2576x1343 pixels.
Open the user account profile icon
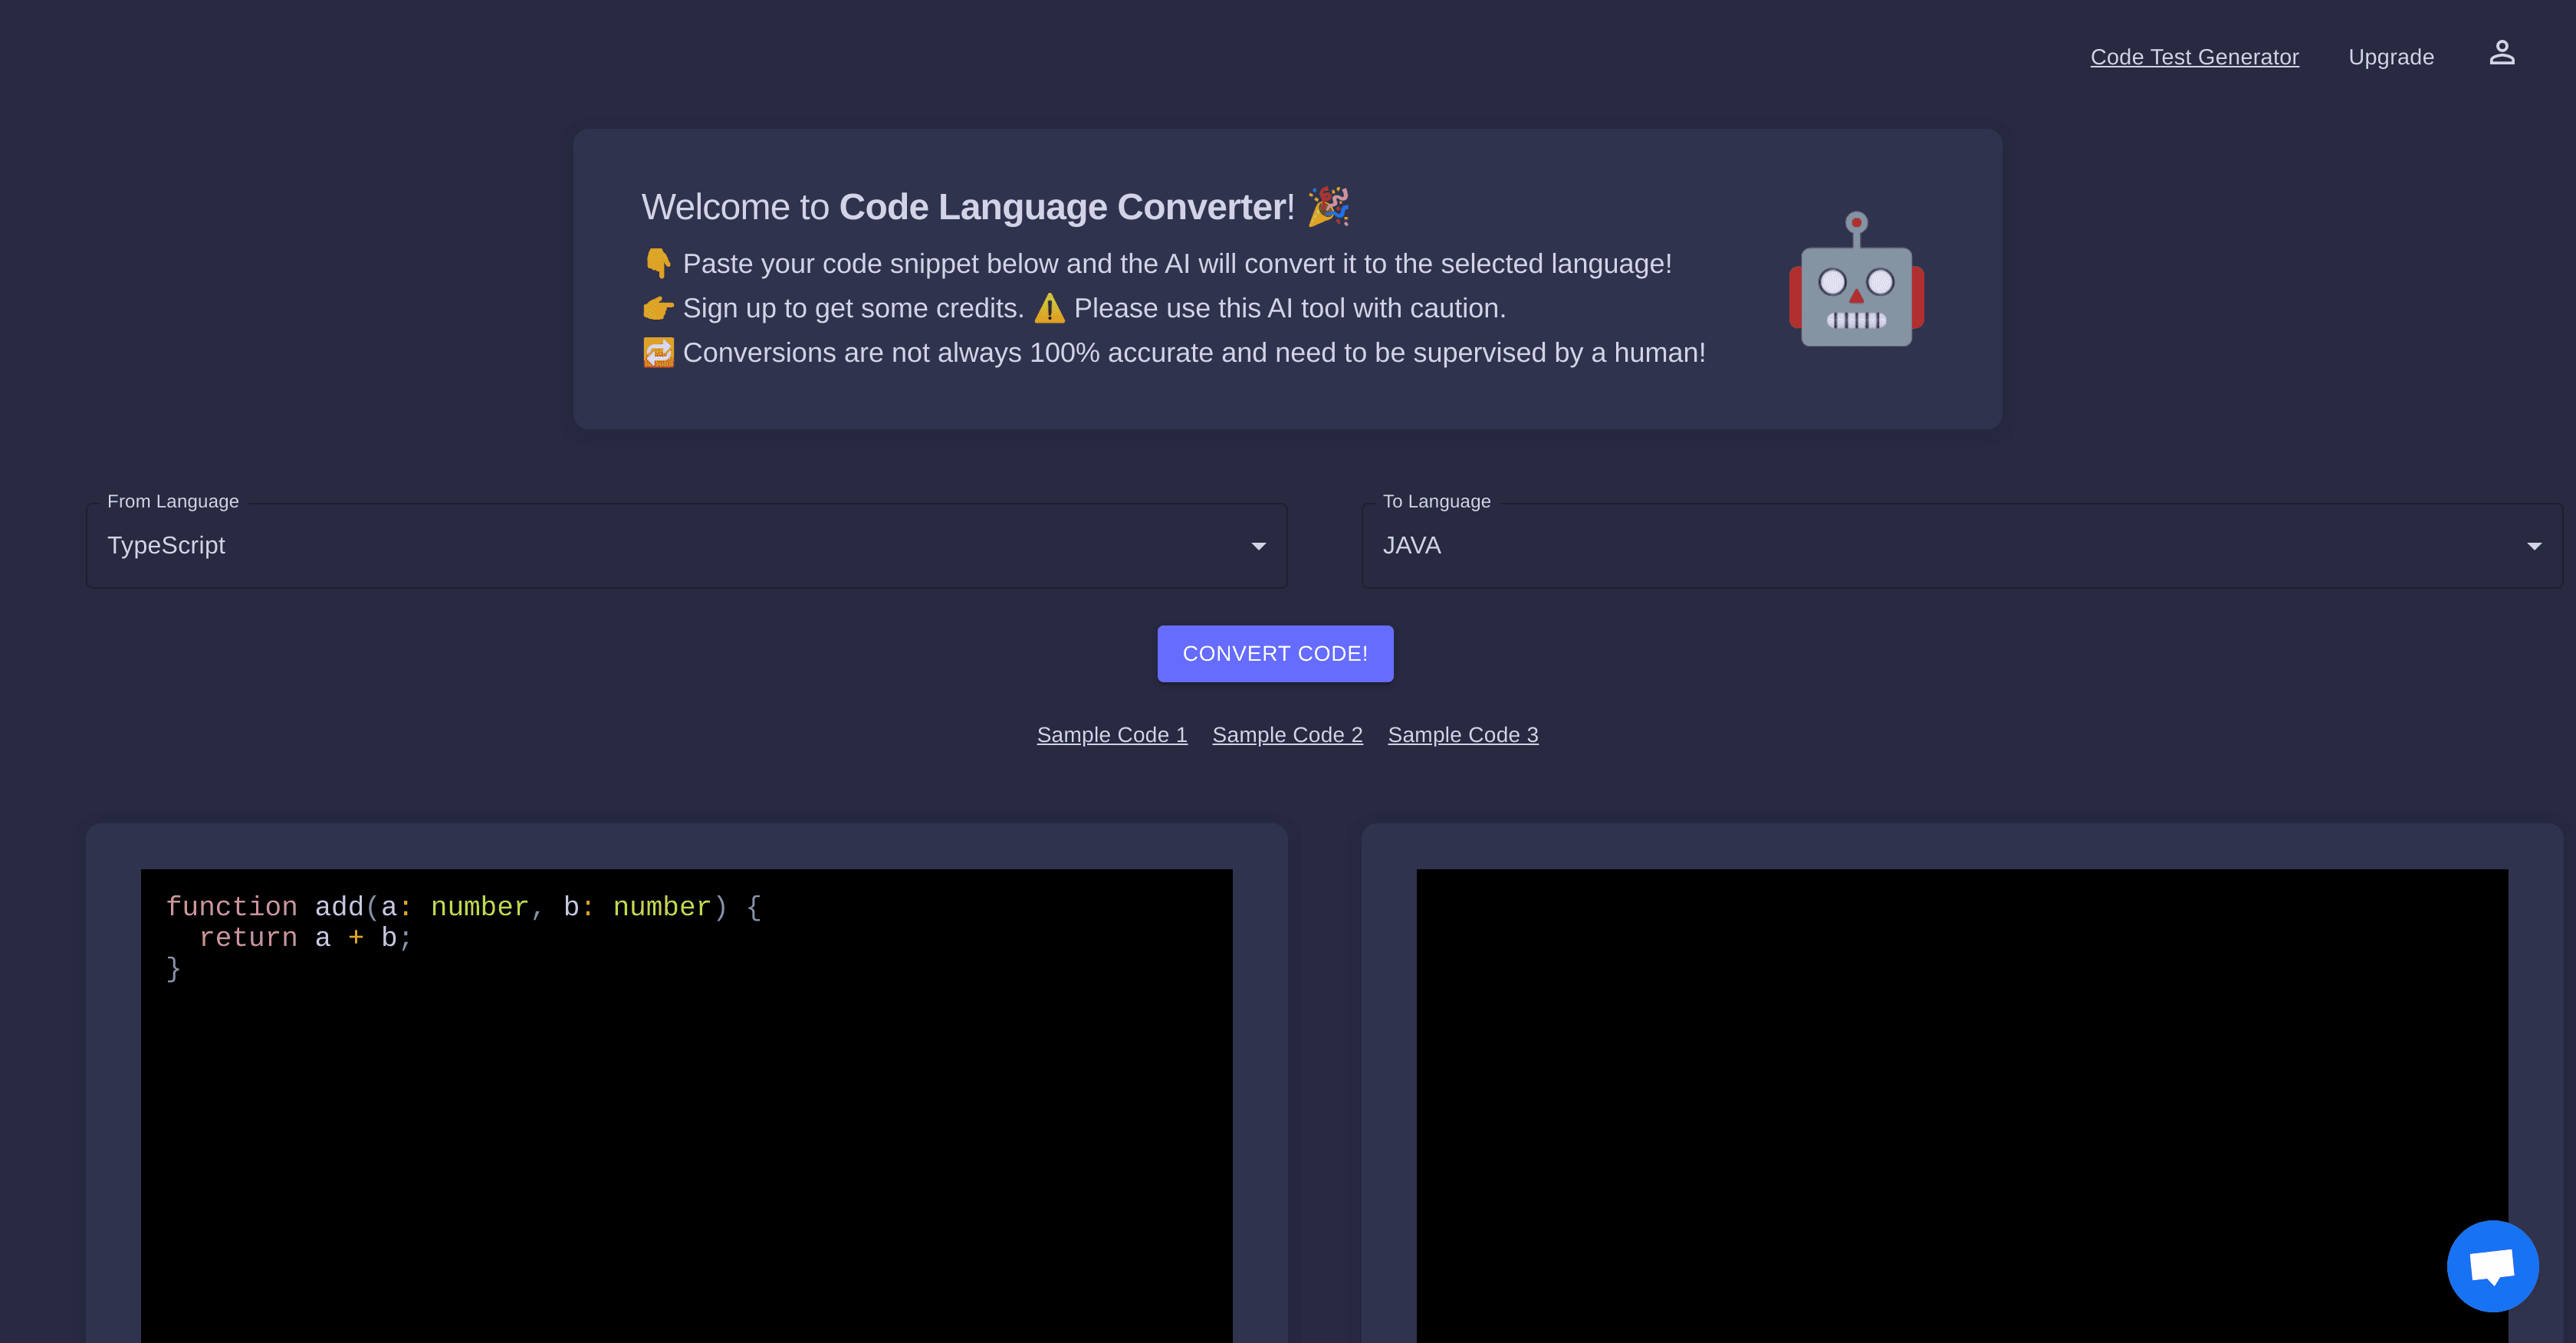[2501, 53]
